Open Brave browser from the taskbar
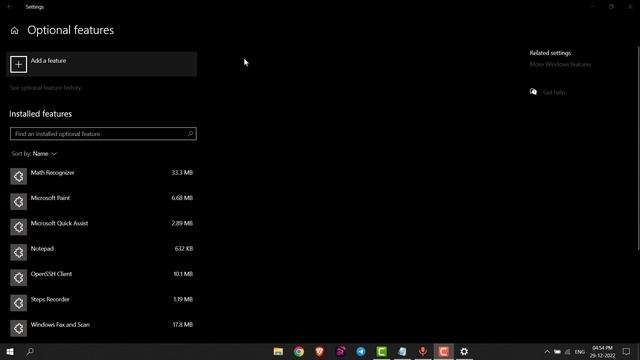 pyautogui.click(x=320, y=351)
